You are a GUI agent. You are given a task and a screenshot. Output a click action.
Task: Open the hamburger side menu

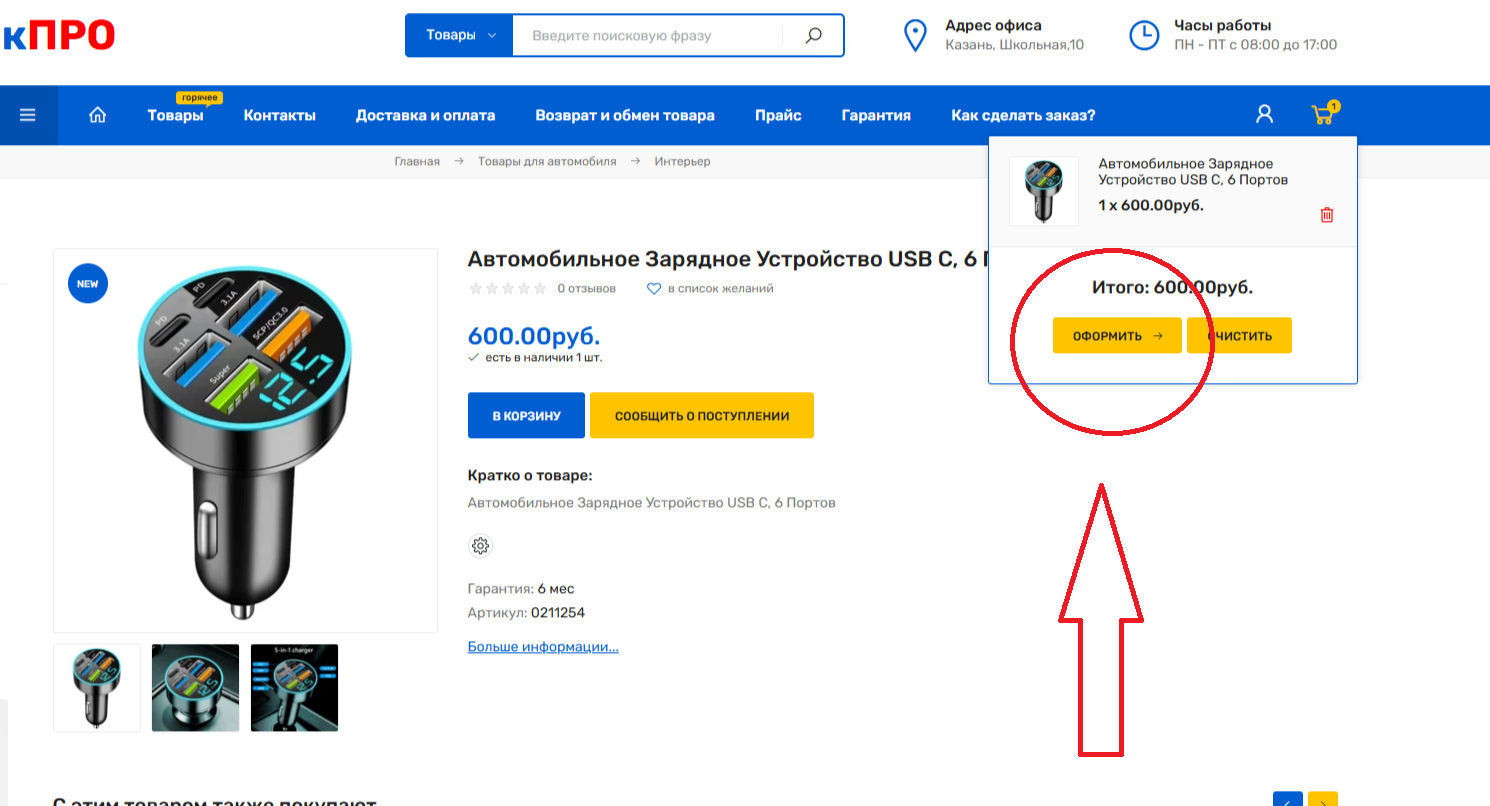point(28,115)
